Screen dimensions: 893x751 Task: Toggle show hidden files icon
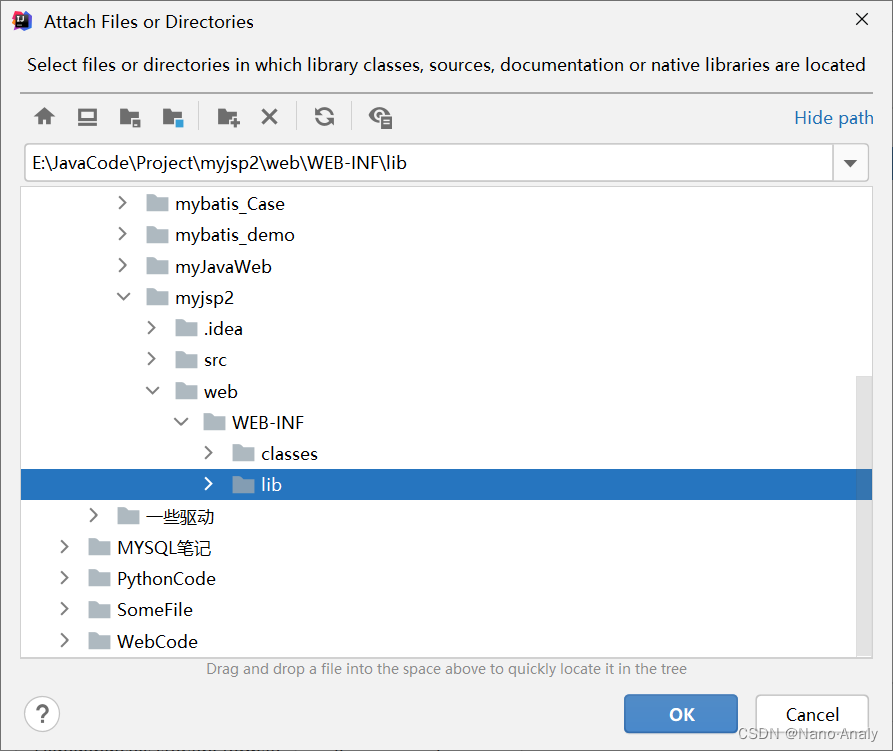380,117
